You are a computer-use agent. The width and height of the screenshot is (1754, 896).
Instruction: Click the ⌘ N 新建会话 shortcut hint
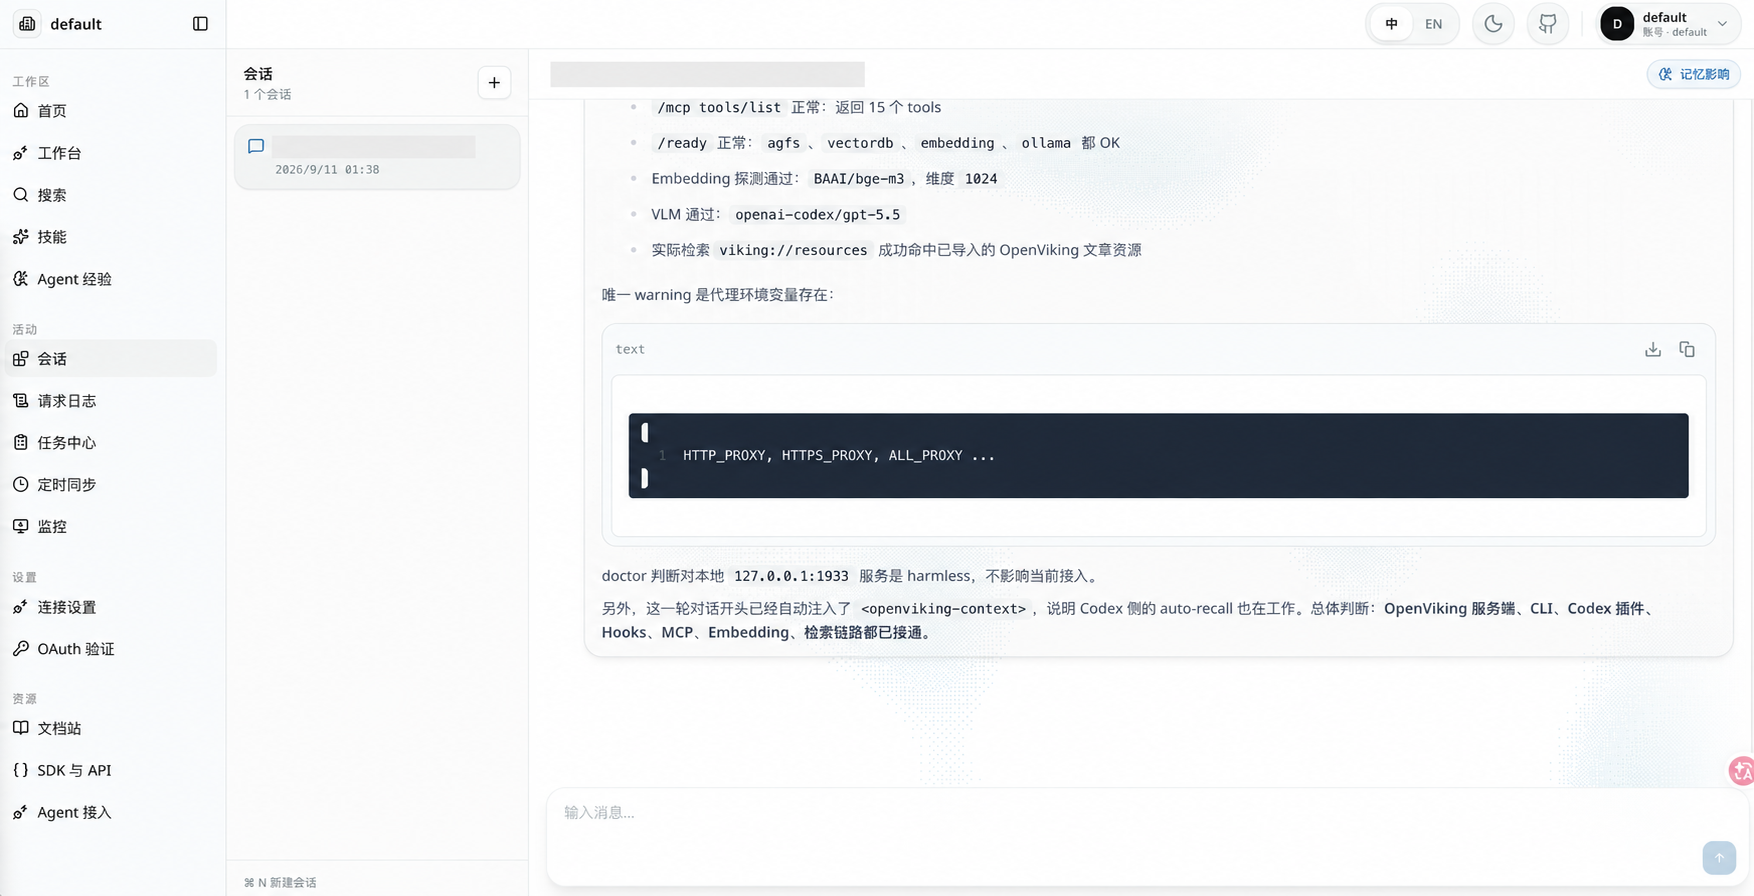280,882
